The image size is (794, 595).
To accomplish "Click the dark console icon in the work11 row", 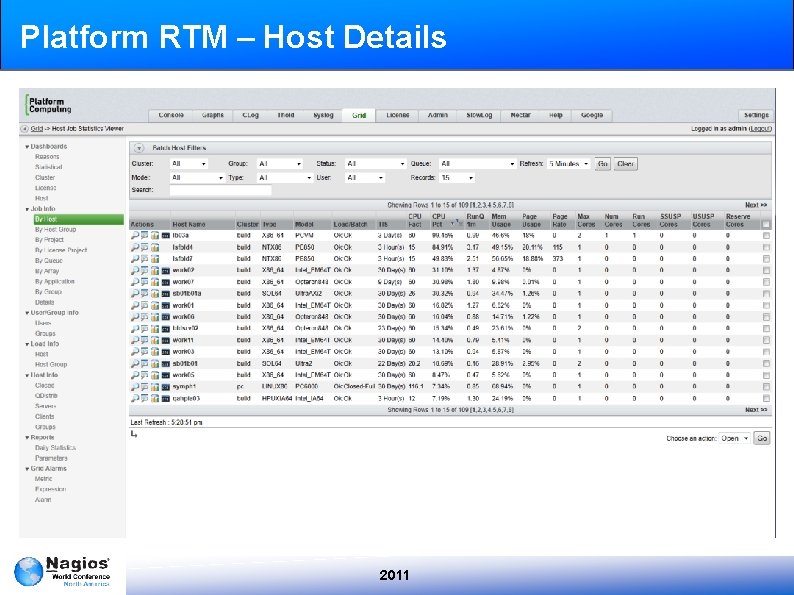I will [x=166, y=341].
